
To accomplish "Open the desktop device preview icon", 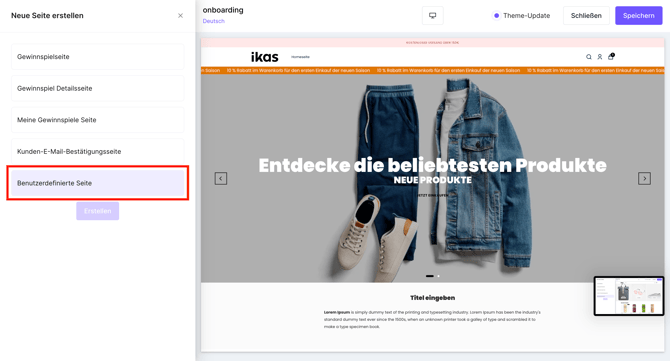I will coord(432,15).
